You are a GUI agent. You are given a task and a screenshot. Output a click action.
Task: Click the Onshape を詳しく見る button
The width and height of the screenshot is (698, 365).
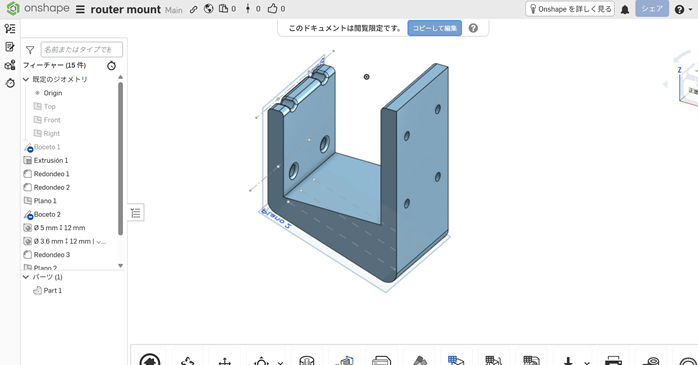tap(570, 9)
